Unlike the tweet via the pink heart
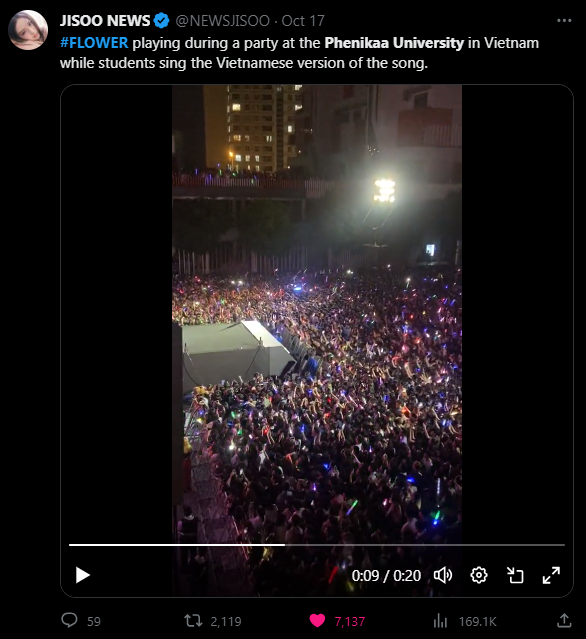Screen dimensions: 586x639 tap(317, 621)
